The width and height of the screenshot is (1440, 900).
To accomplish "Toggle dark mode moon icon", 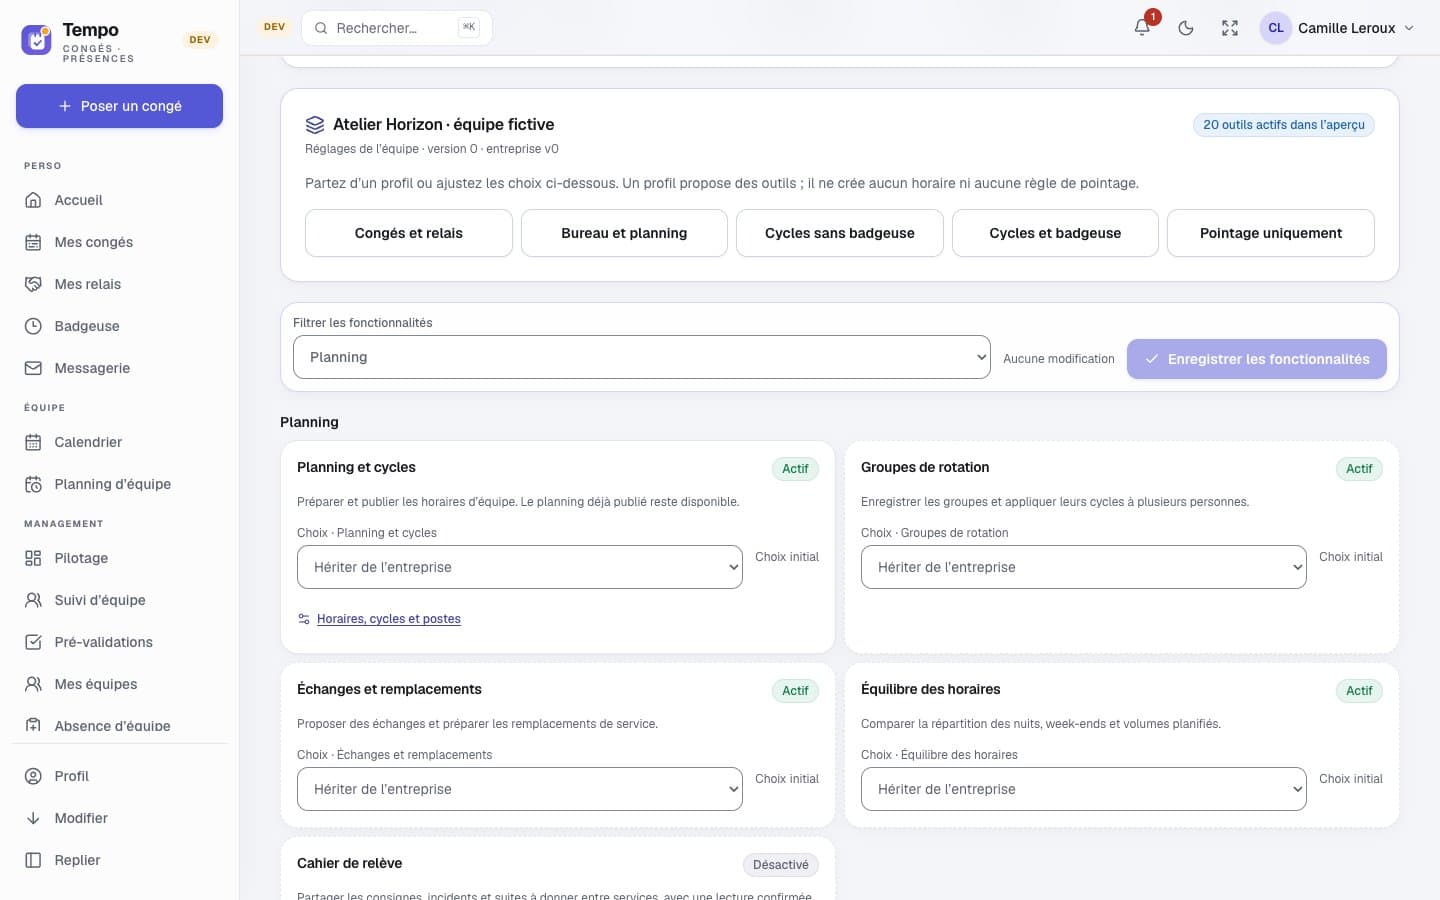I will tap(1186, 28).
